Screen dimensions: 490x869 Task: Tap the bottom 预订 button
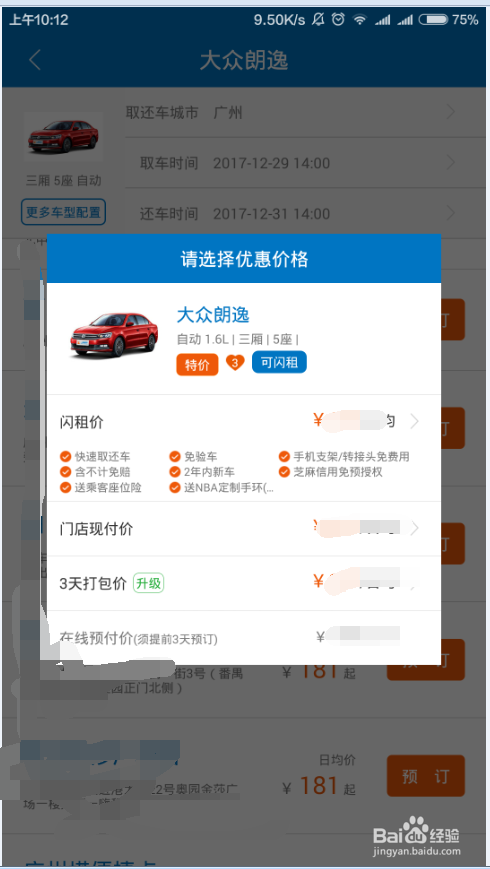coord(426,776)
